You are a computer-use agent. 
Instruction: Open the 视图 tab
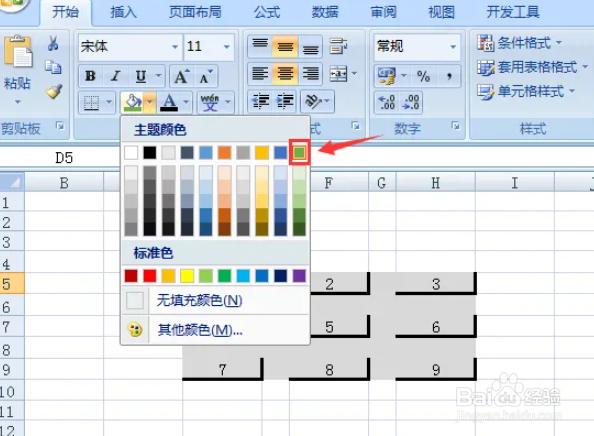pyautogui.click(x=441, y=12)
